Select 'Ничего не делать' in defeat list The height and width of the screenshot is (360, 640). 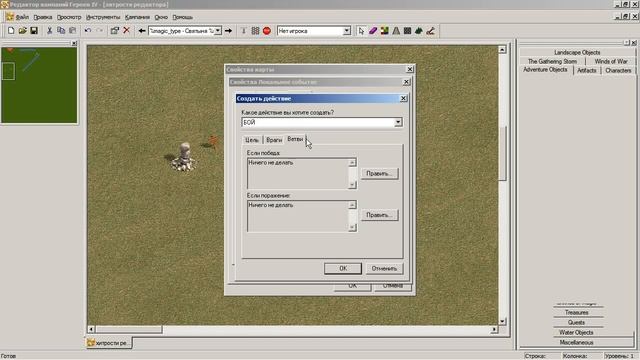[x=271, y=205]
